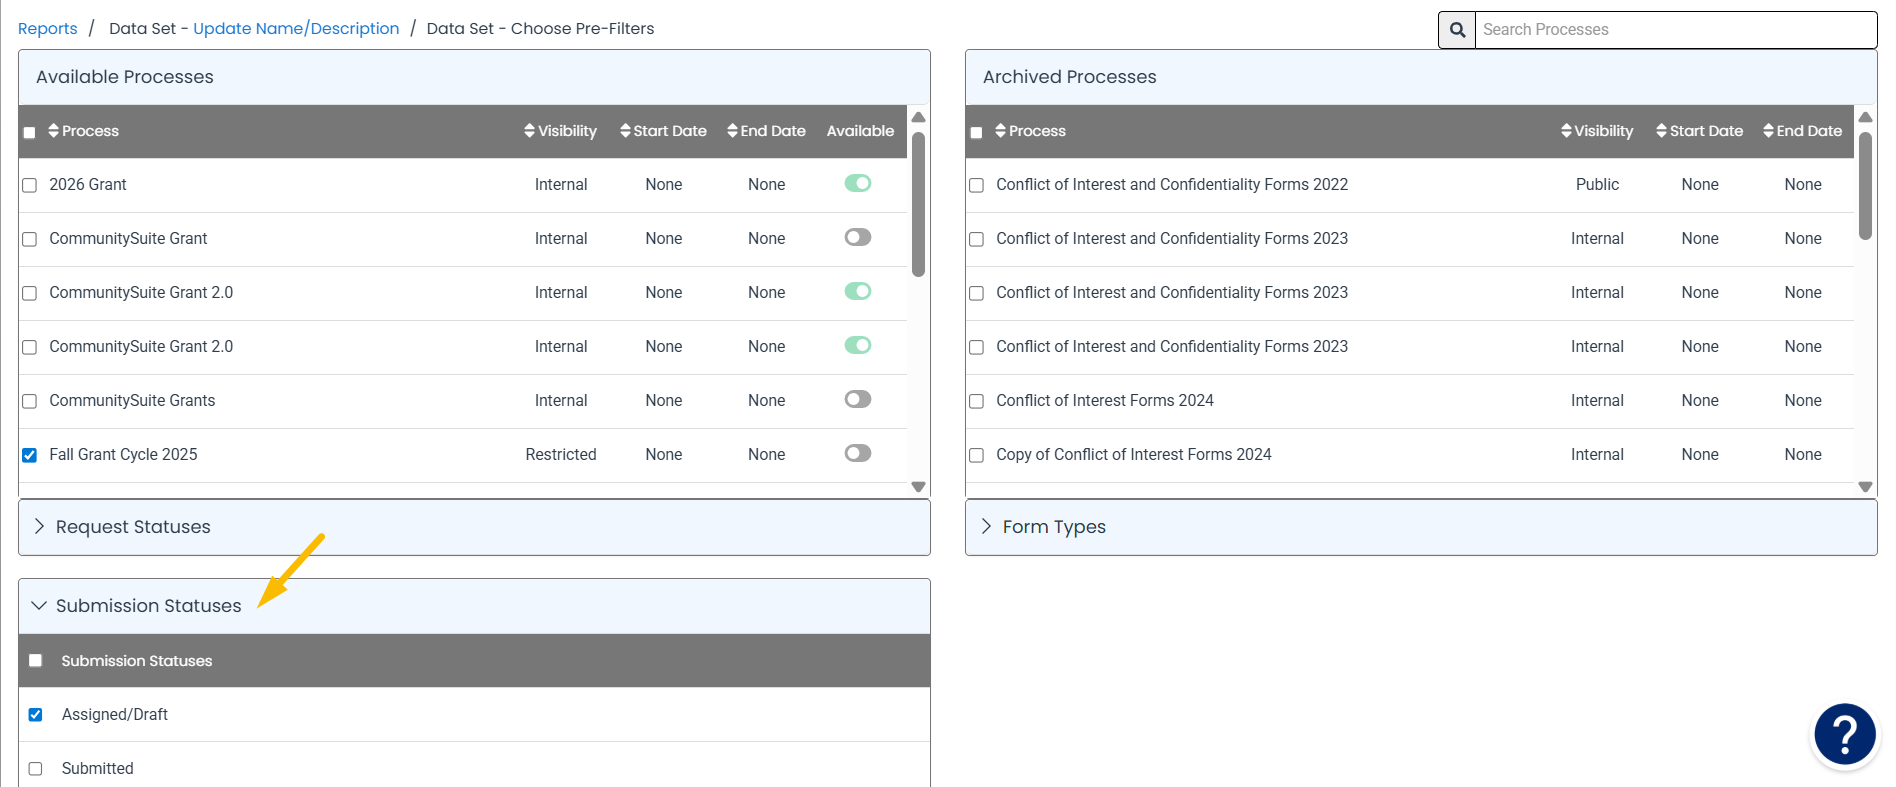
Task: Sort Available Processes by End Date
Action: [766, 131]
